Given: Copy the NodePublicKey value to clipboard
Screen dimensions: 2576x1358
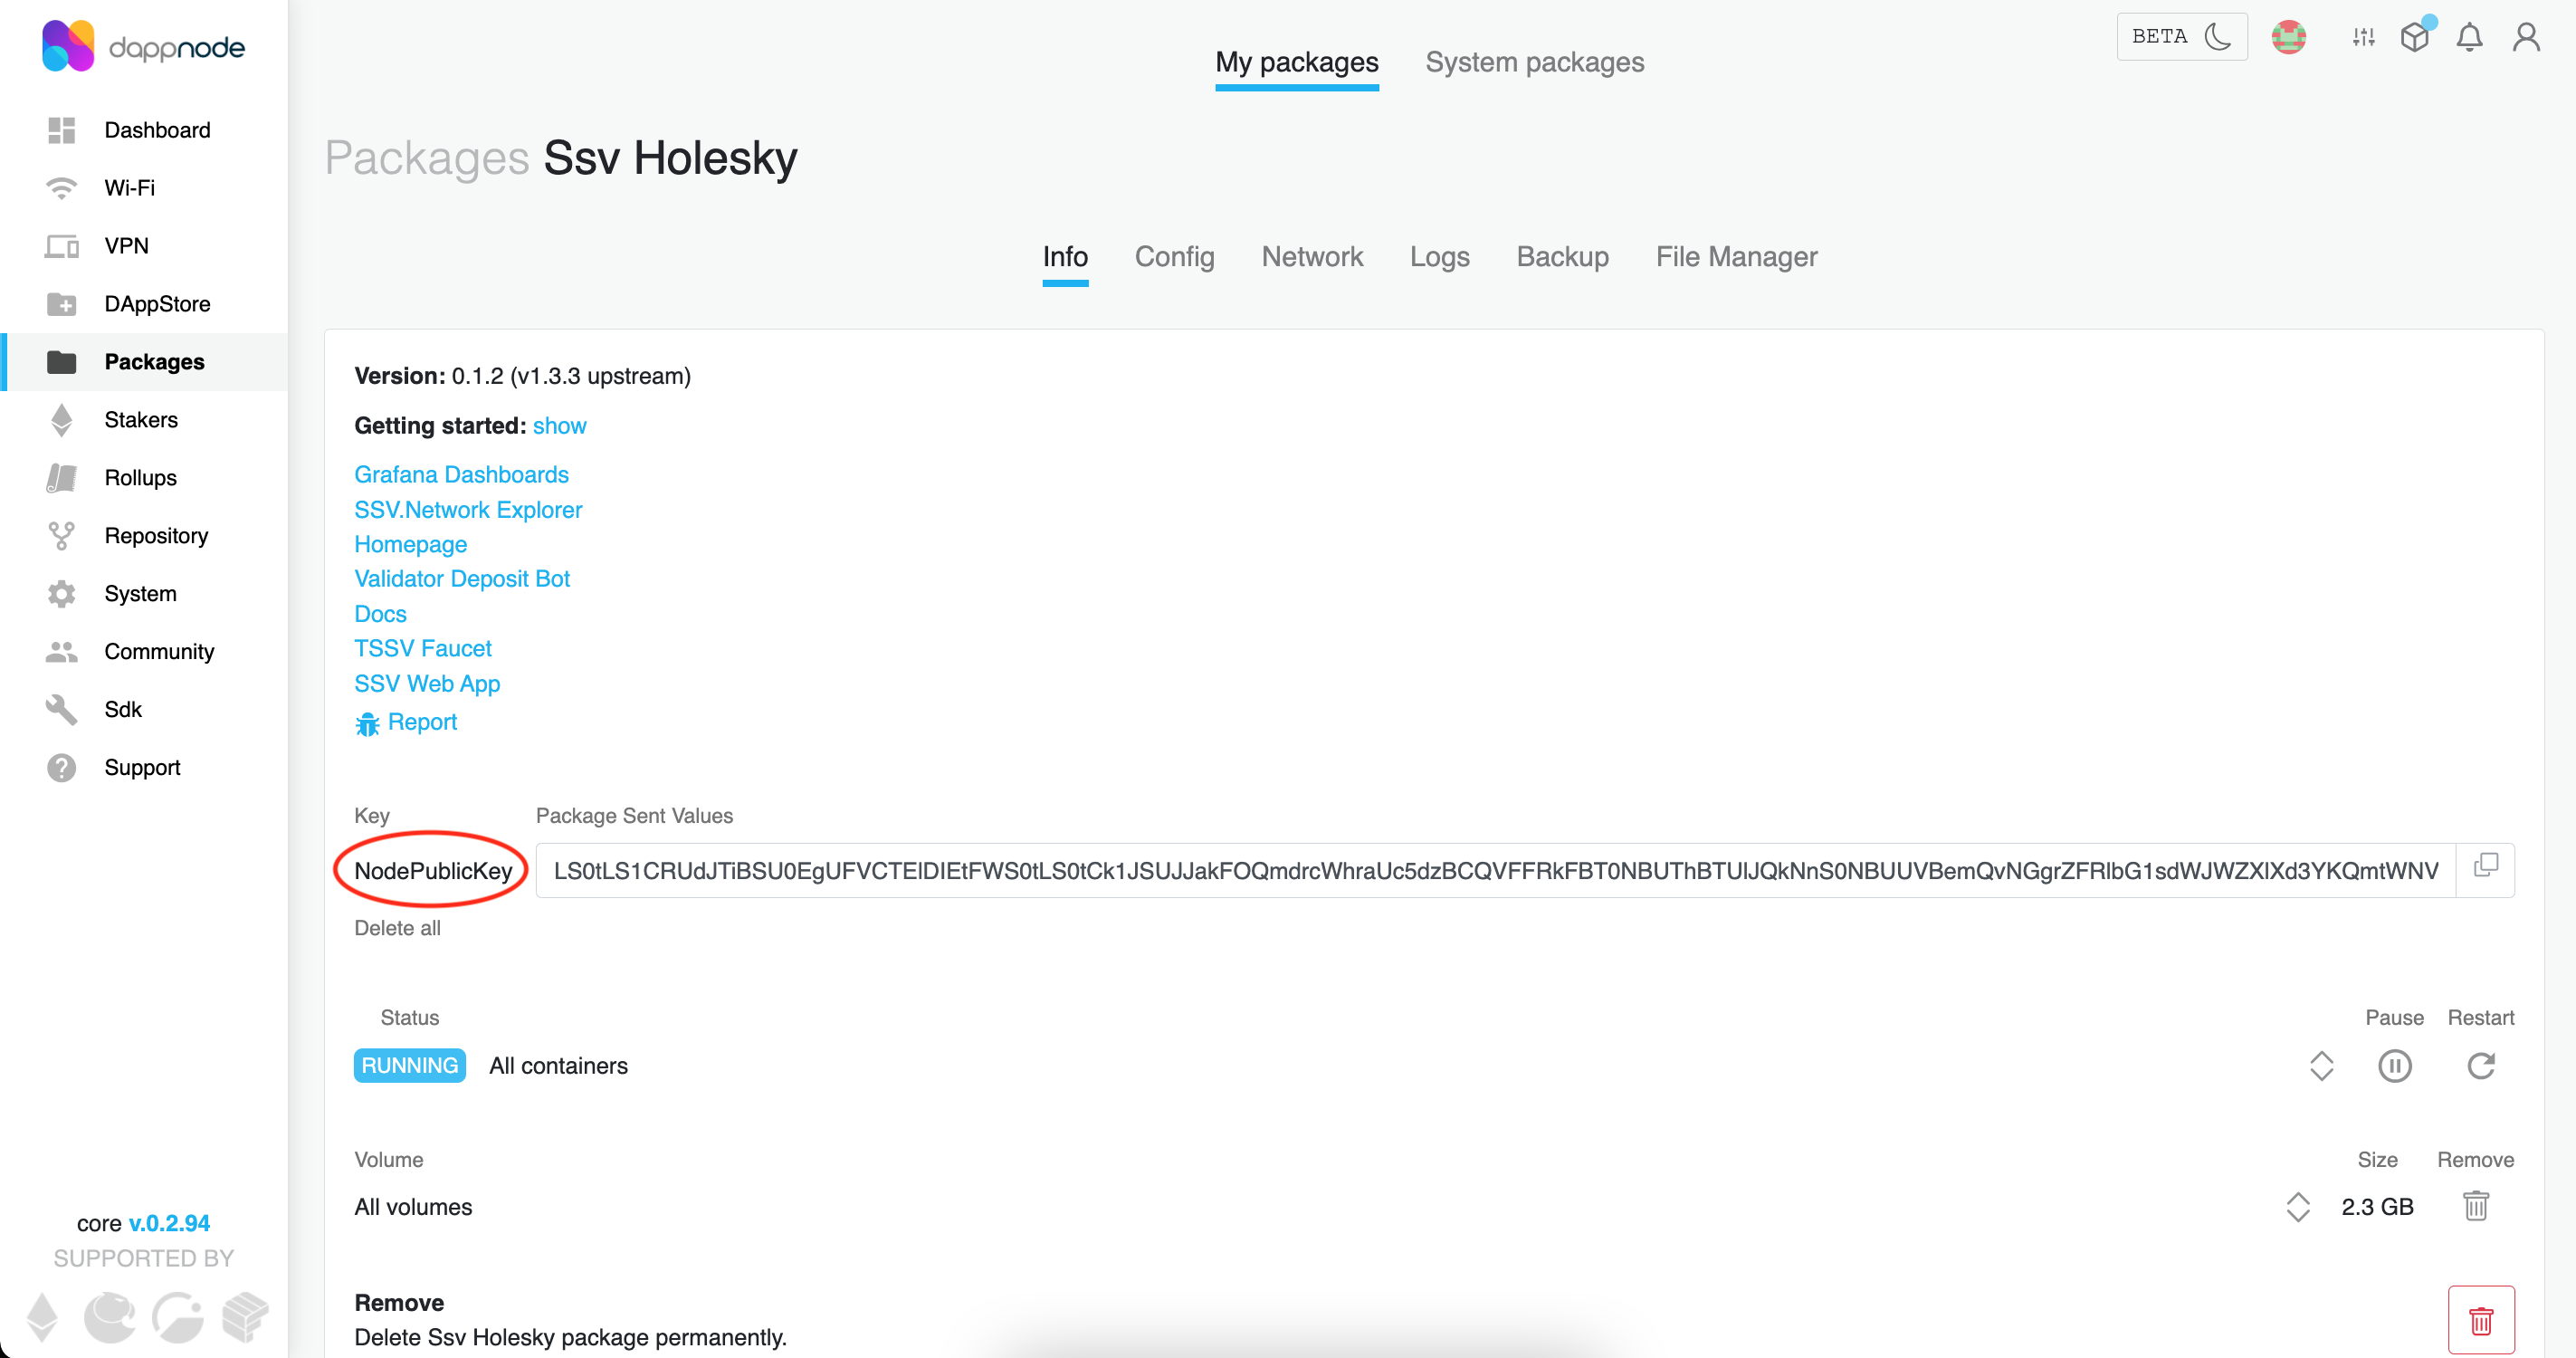Looking at the screenshot, I should click(x=2485, y=866).
